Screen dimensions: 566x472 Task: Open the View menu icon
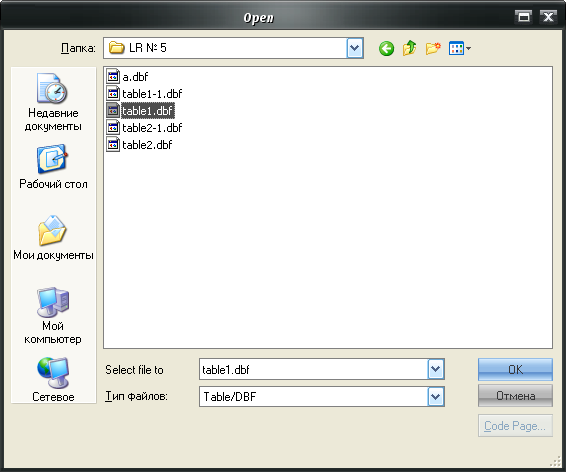[460, 48]
